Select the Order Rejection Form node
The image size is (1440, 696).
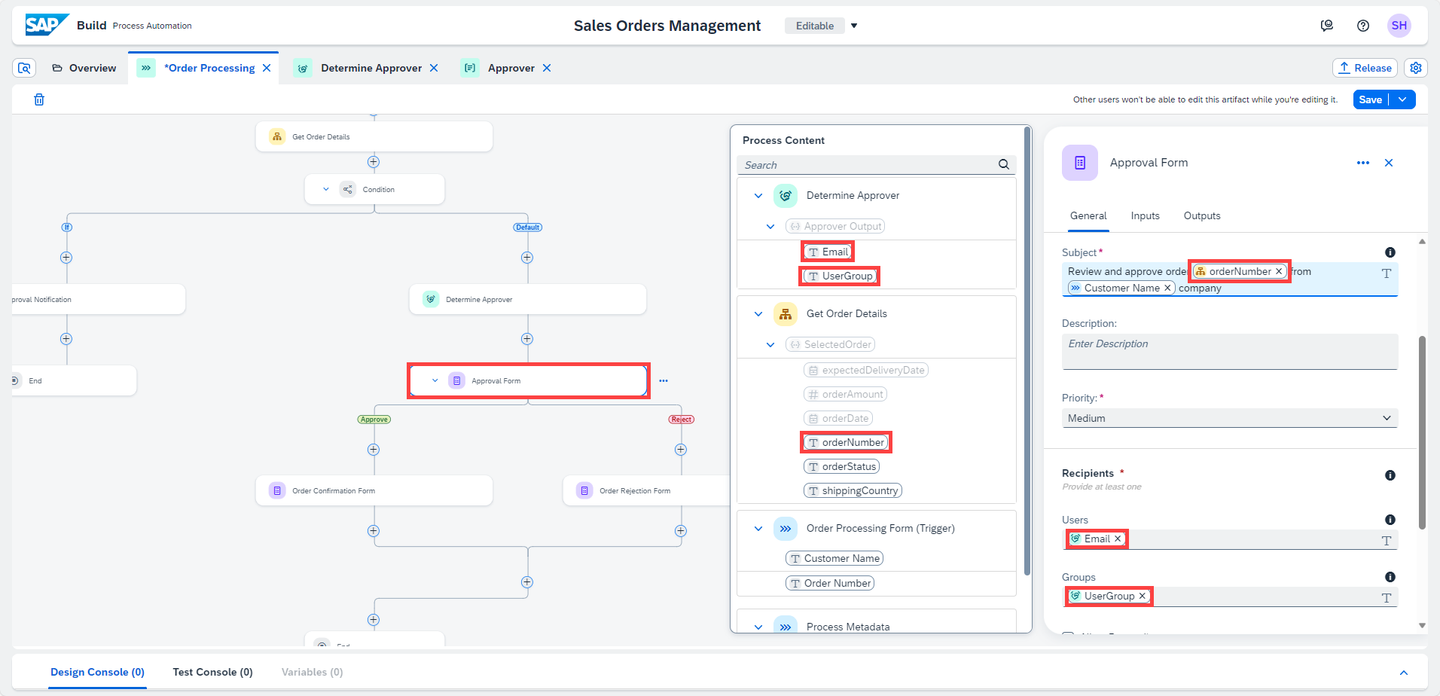[x=646, y=490]
